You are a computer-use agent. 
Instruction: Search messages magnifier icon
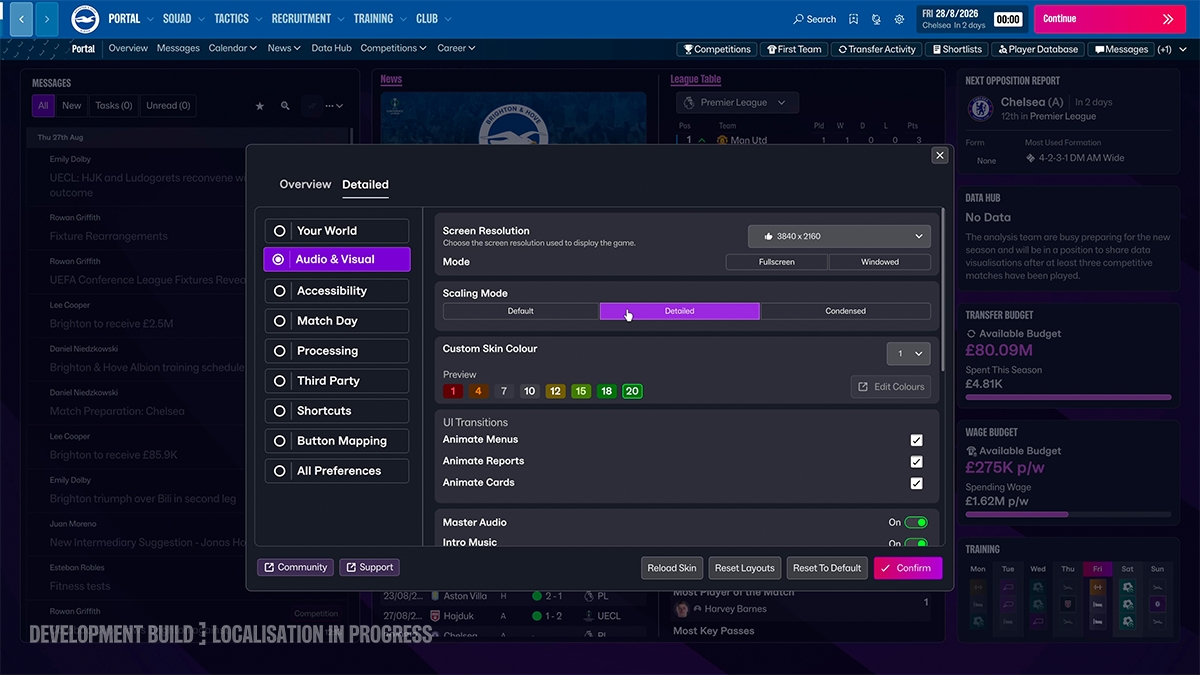(285, 106)
